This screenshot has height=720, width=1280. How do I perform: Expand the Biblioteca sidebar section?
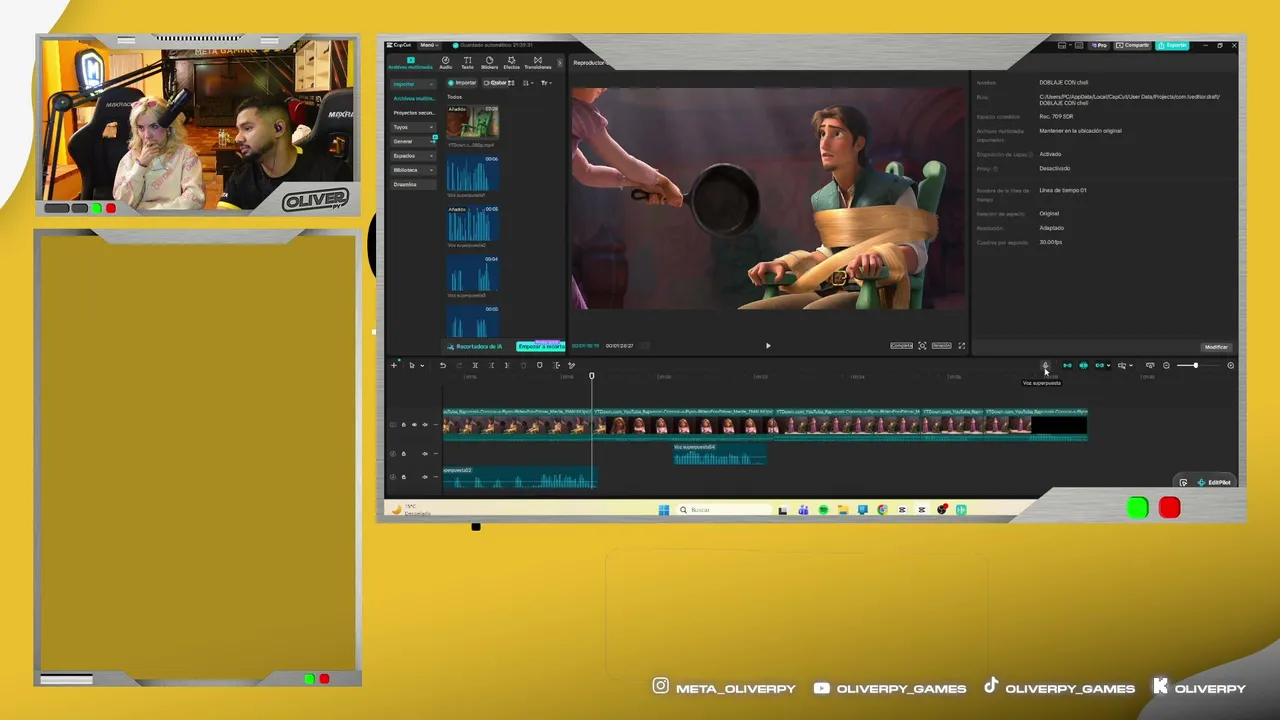tap(412, 170)
